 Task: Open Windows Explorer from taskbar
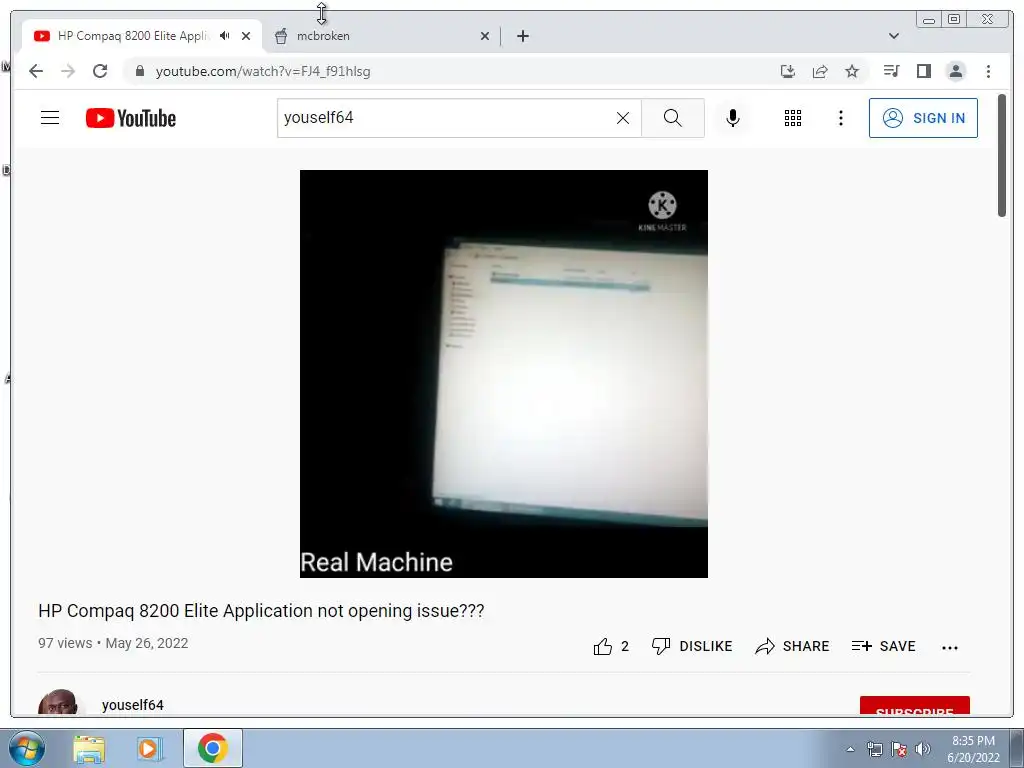click(89, 749)
